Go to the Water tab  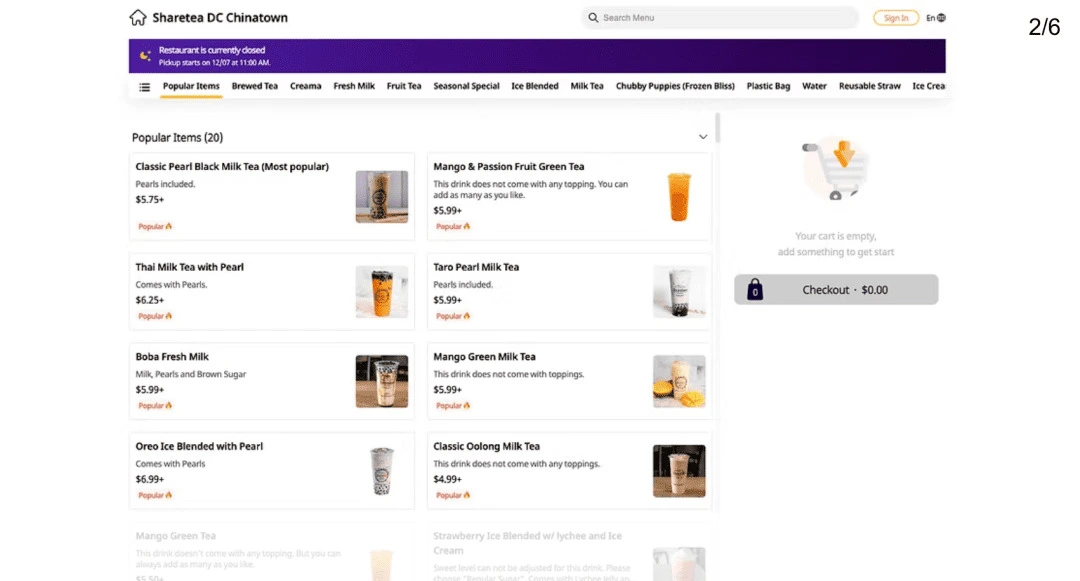(814, 86)
